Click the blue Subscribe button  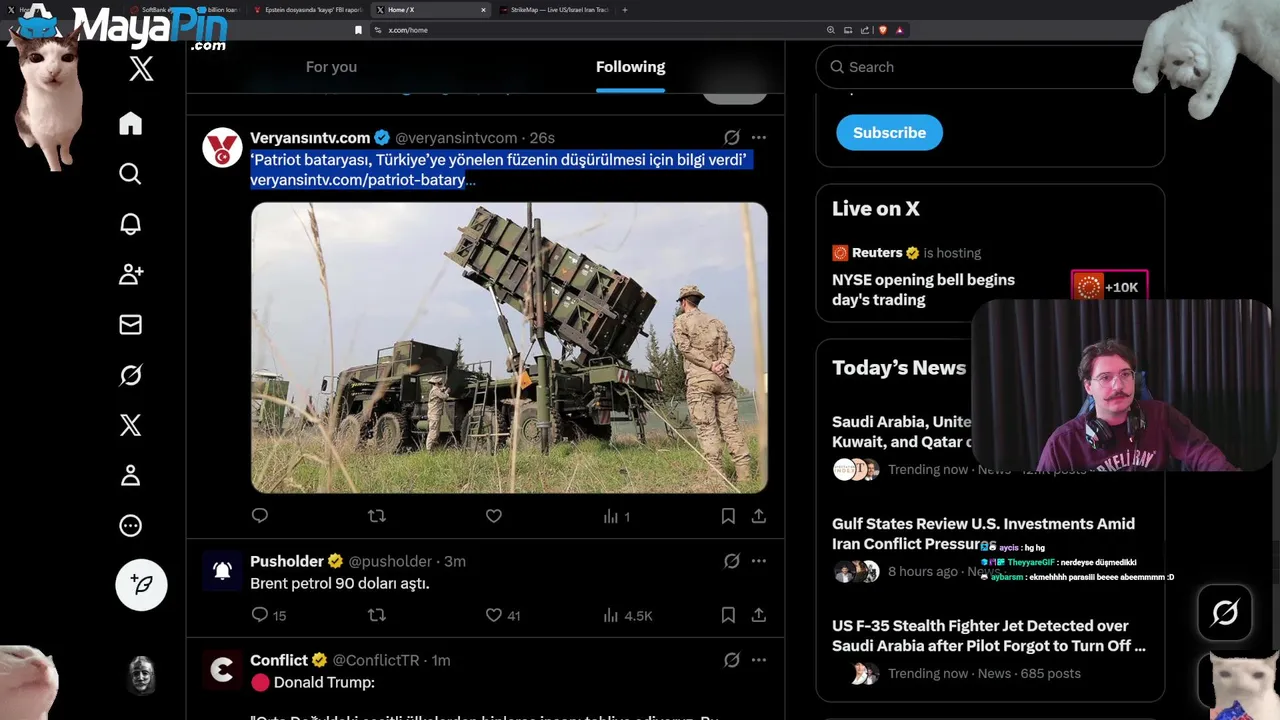[889, 132]
